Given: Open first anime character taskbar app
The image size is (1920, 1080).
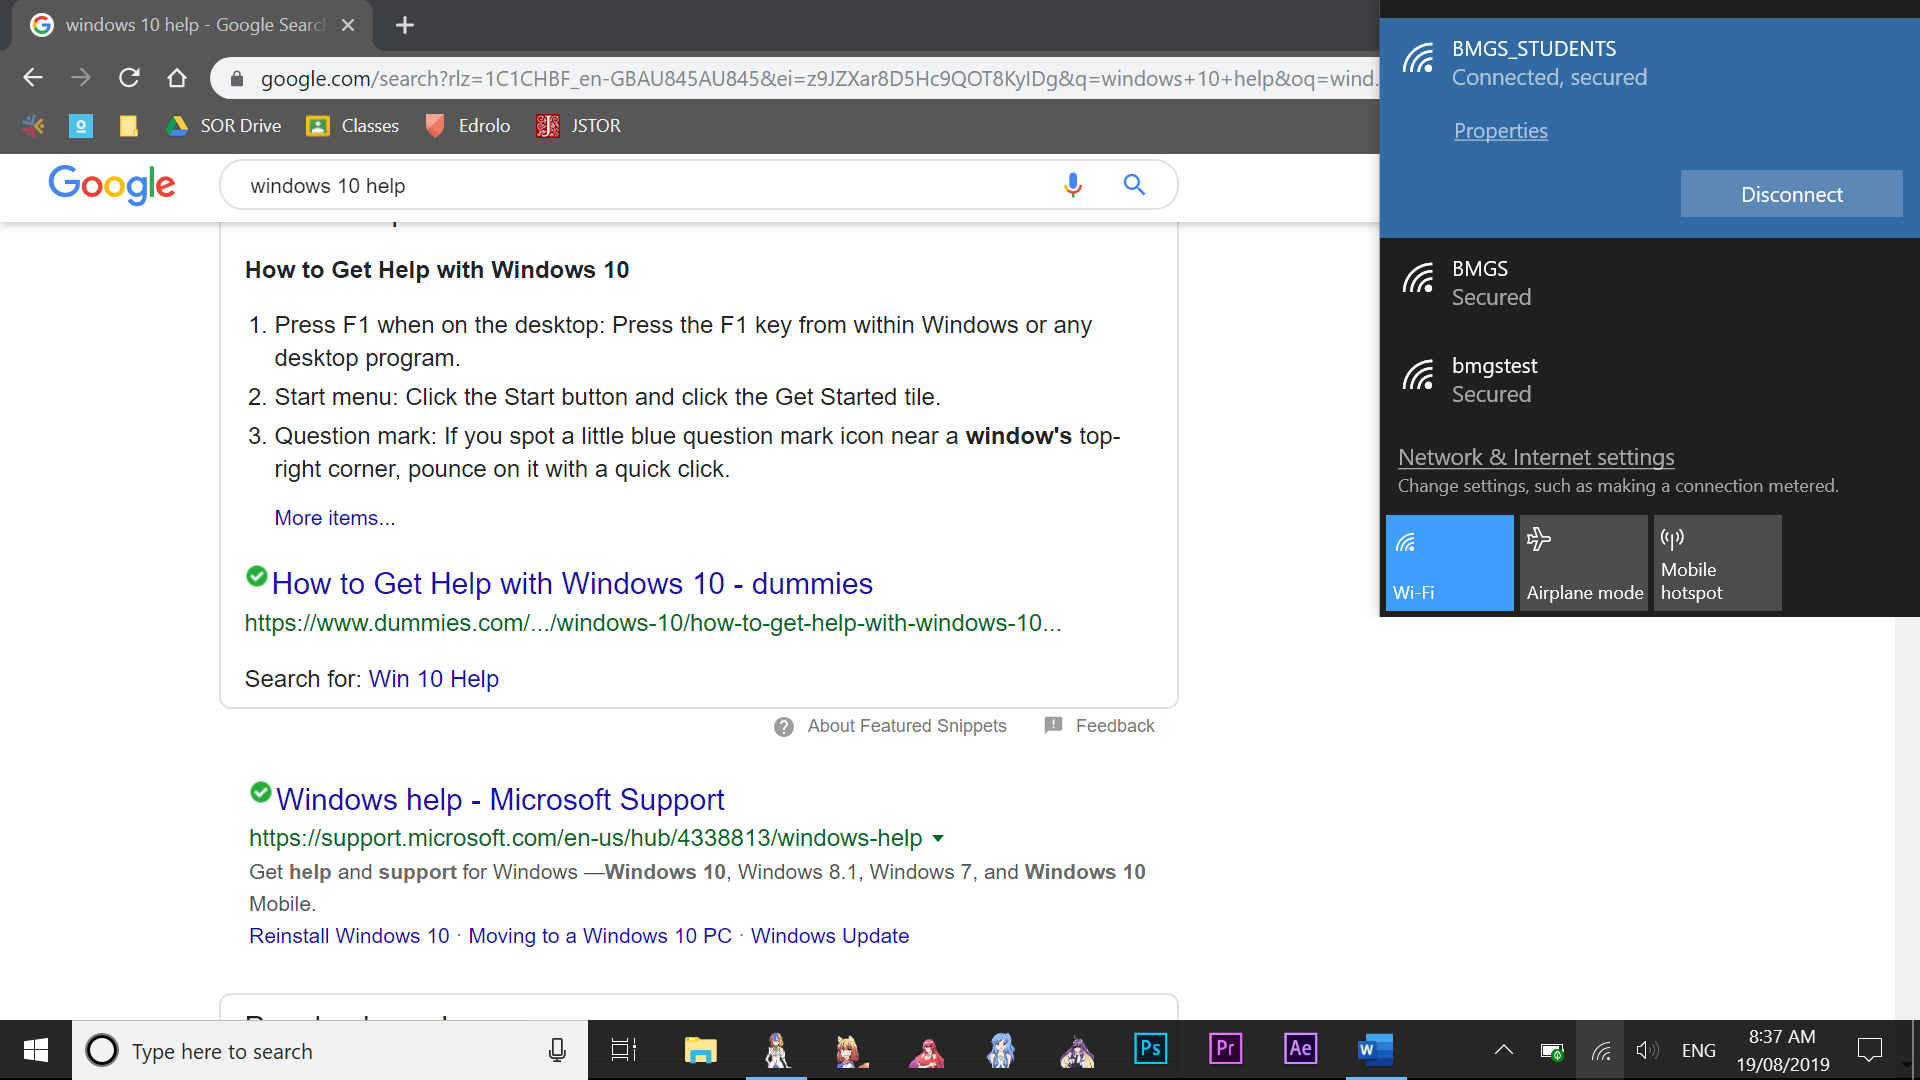Looking at the screenshot, I should 776,1050.
